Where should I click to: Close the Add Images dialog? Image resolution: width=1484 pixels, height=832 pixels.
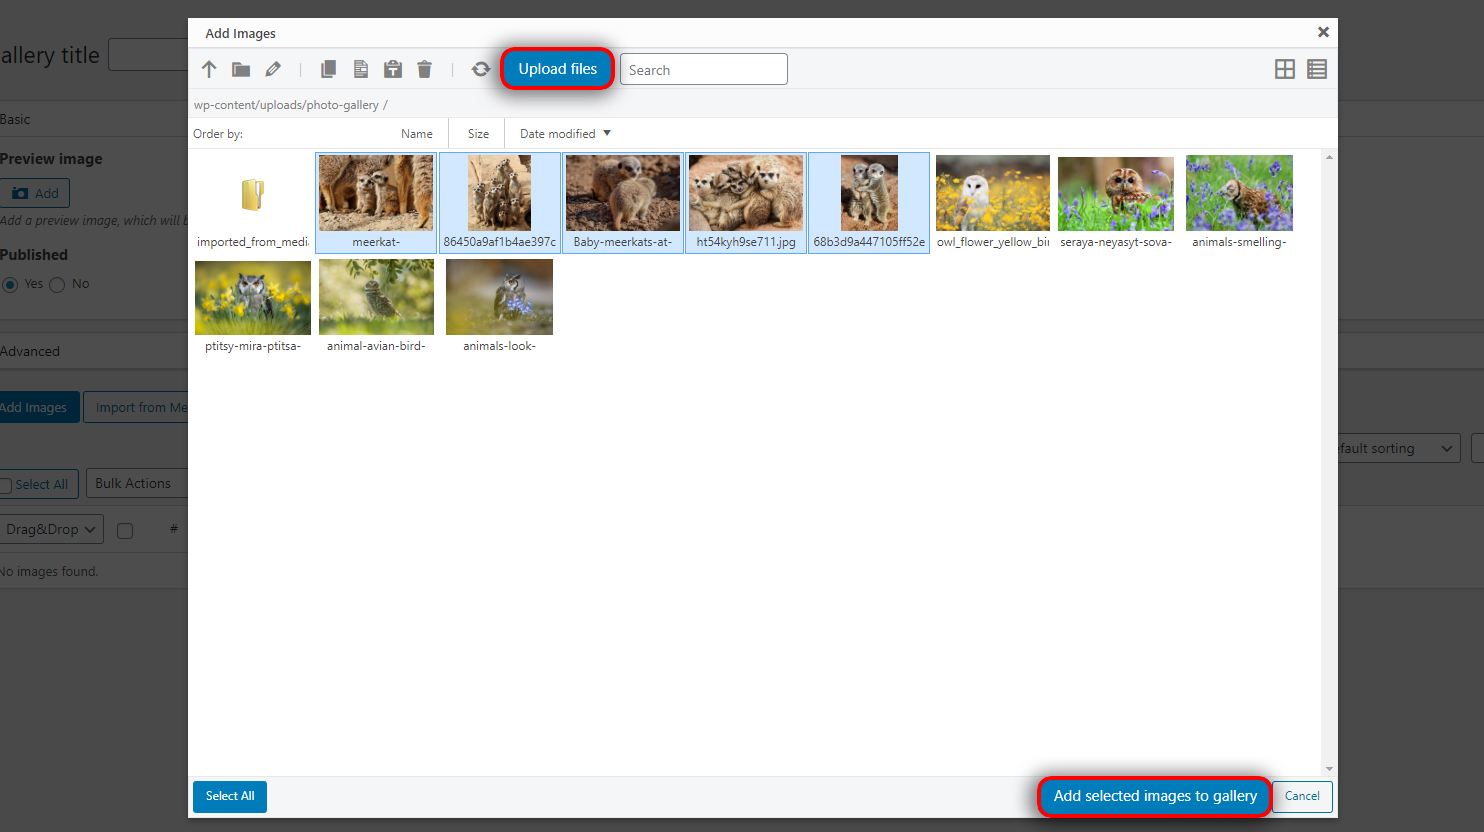click(x=1323, y=32)
